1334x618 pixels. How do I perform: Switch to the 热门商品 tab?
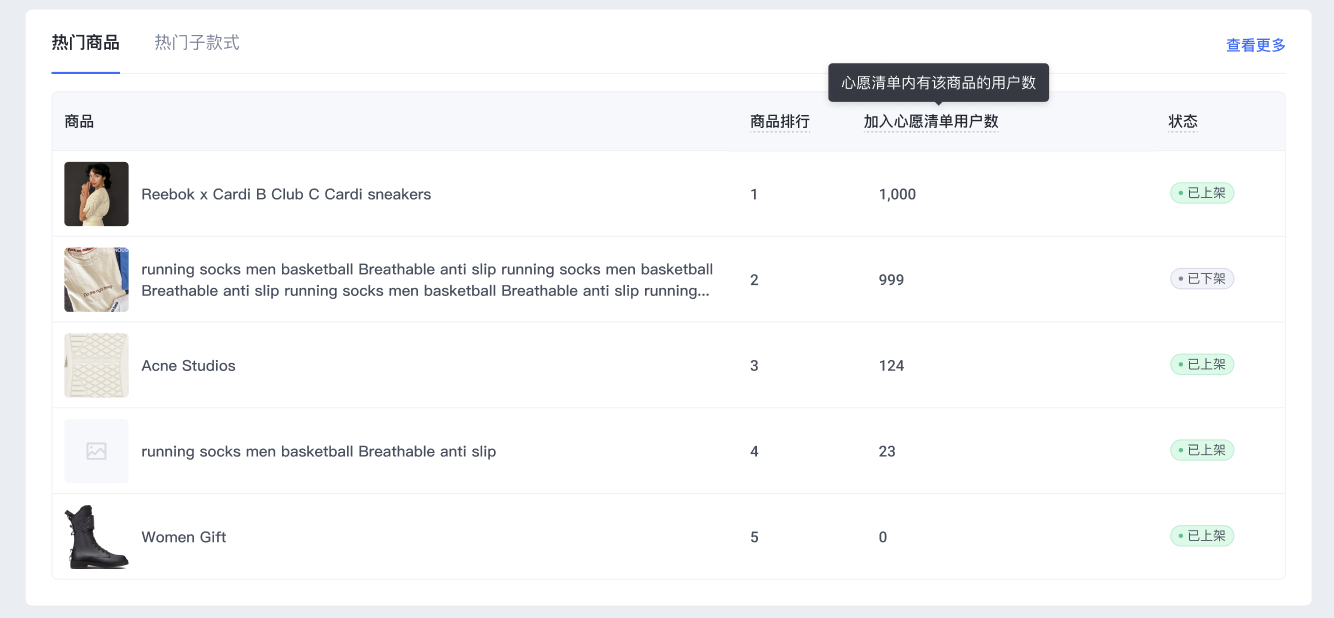[x=85, y=43]
